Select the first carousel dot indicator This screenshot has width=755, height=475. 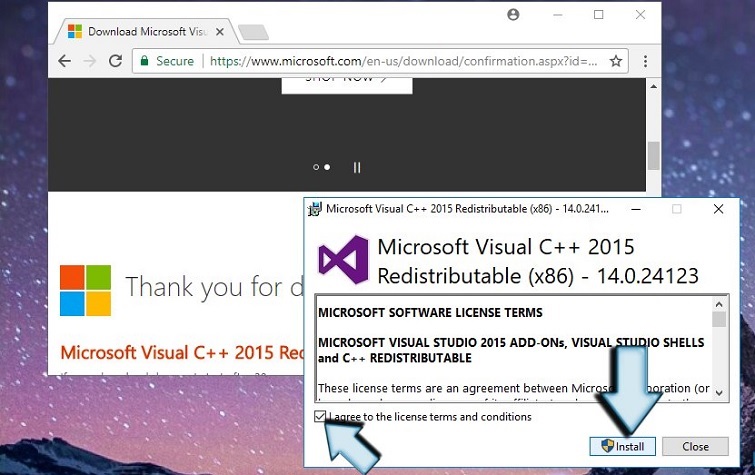(x=316, y=167)
